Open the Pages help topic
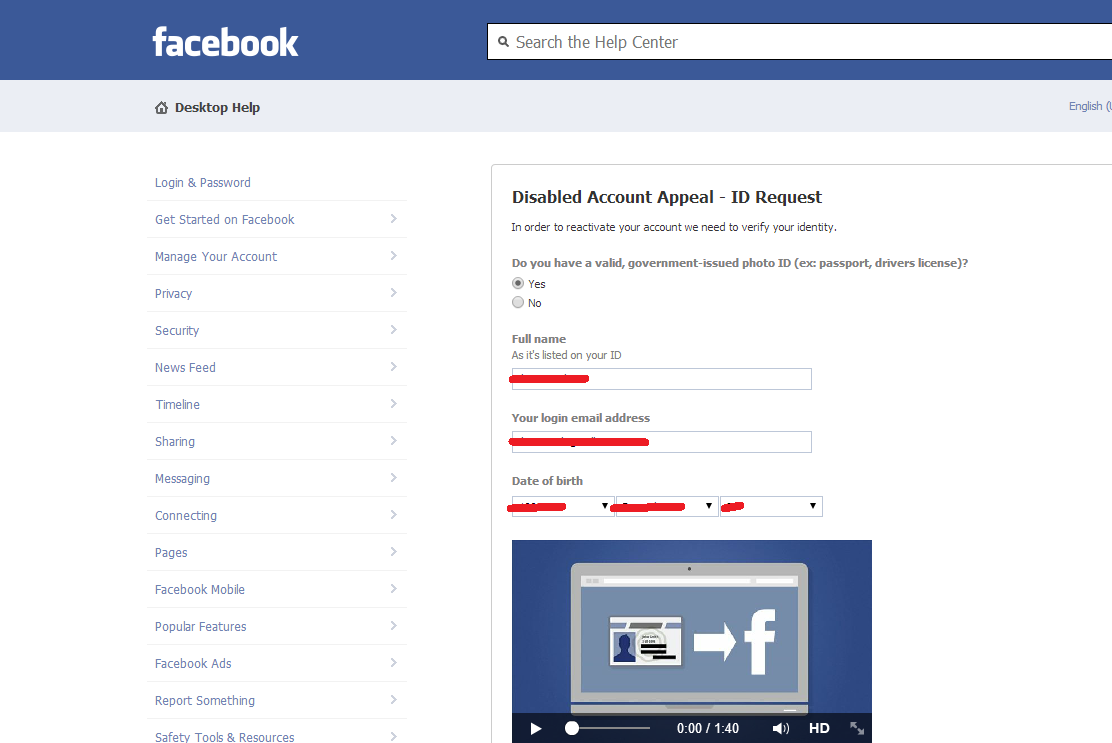1112x743 pixels. tap(171, 552)
